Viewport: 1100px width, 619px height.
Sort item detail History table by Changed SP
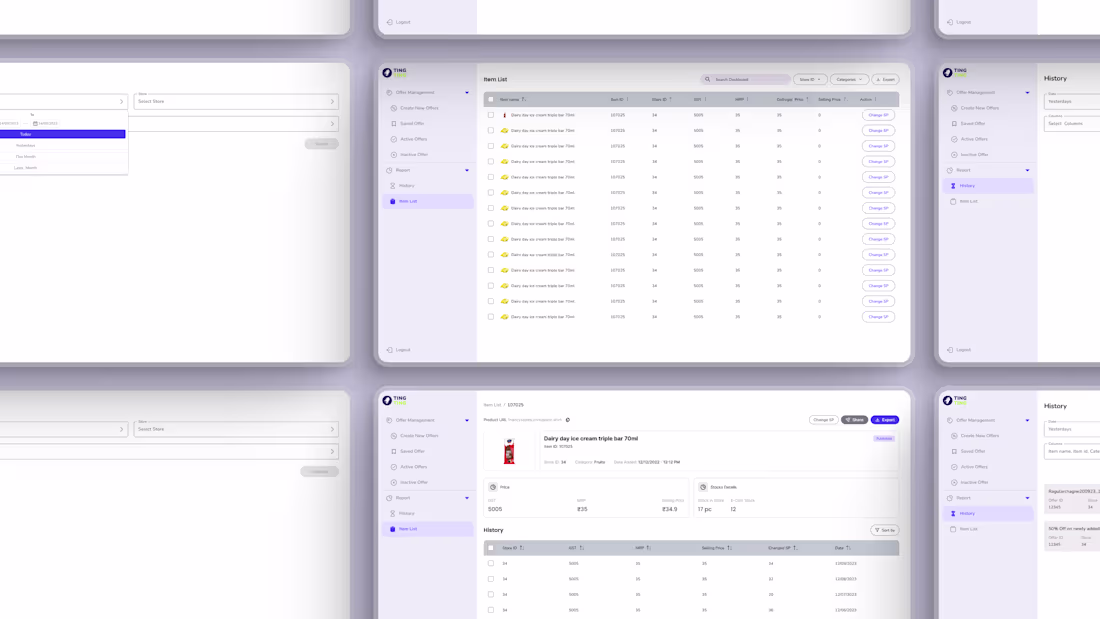795,548
